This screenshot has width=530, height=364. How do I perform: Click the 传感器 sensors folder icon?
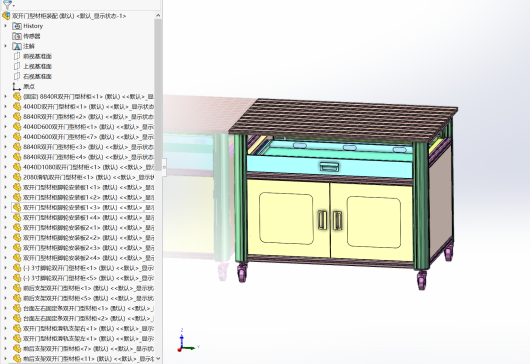pyautogui.click(x=17, y=36)
